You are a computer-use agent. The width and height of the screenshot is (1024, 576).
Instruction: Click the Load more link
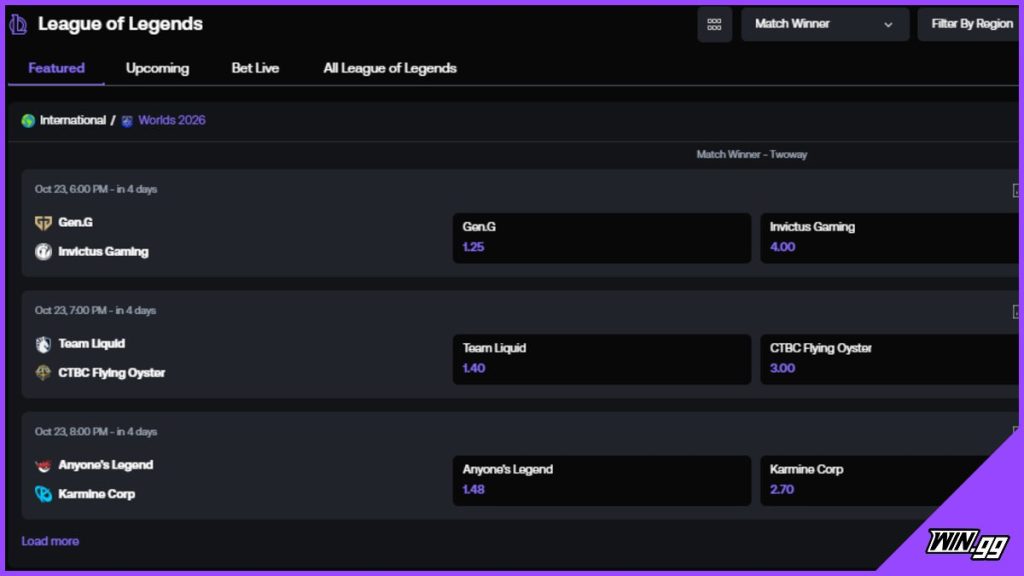pos(50,541)
